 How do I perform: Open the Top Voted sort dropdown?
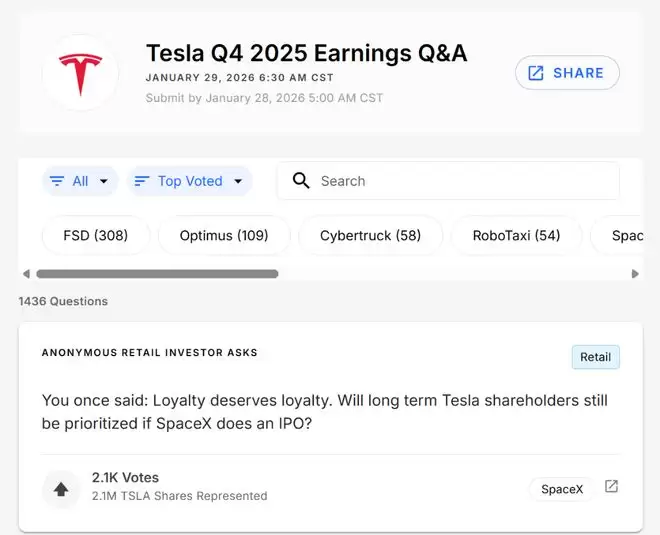[x=238, y=181]
